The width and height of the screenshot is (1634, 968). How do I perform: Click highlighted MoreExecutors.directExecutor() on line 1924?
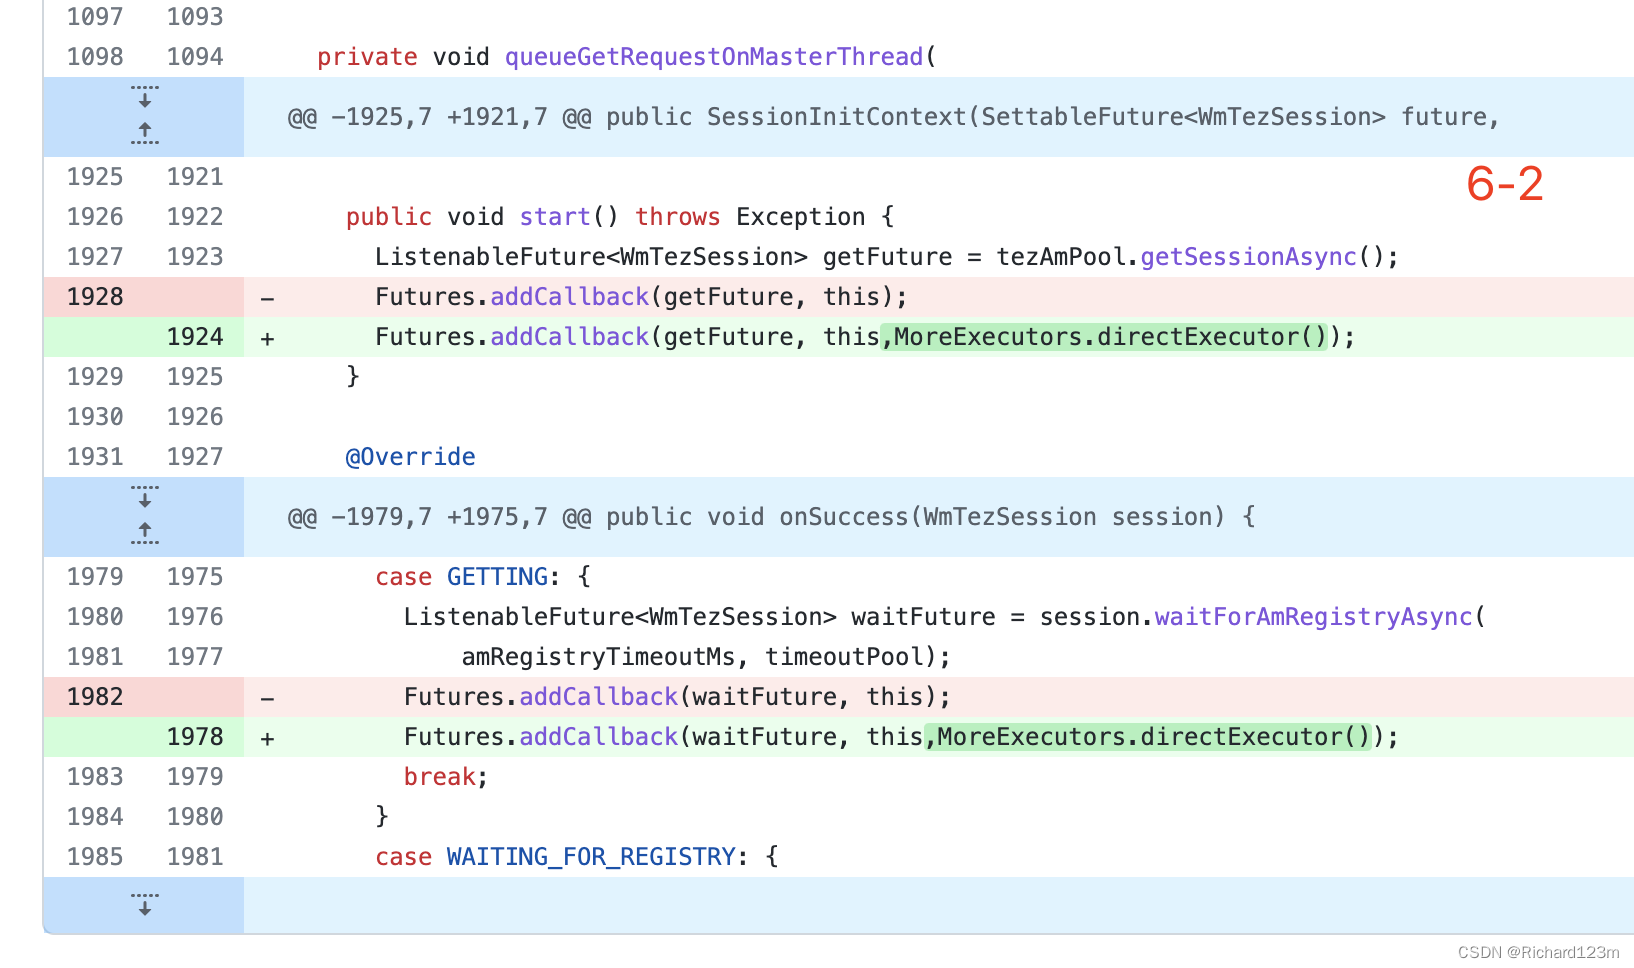click(x=1110, y=337)
